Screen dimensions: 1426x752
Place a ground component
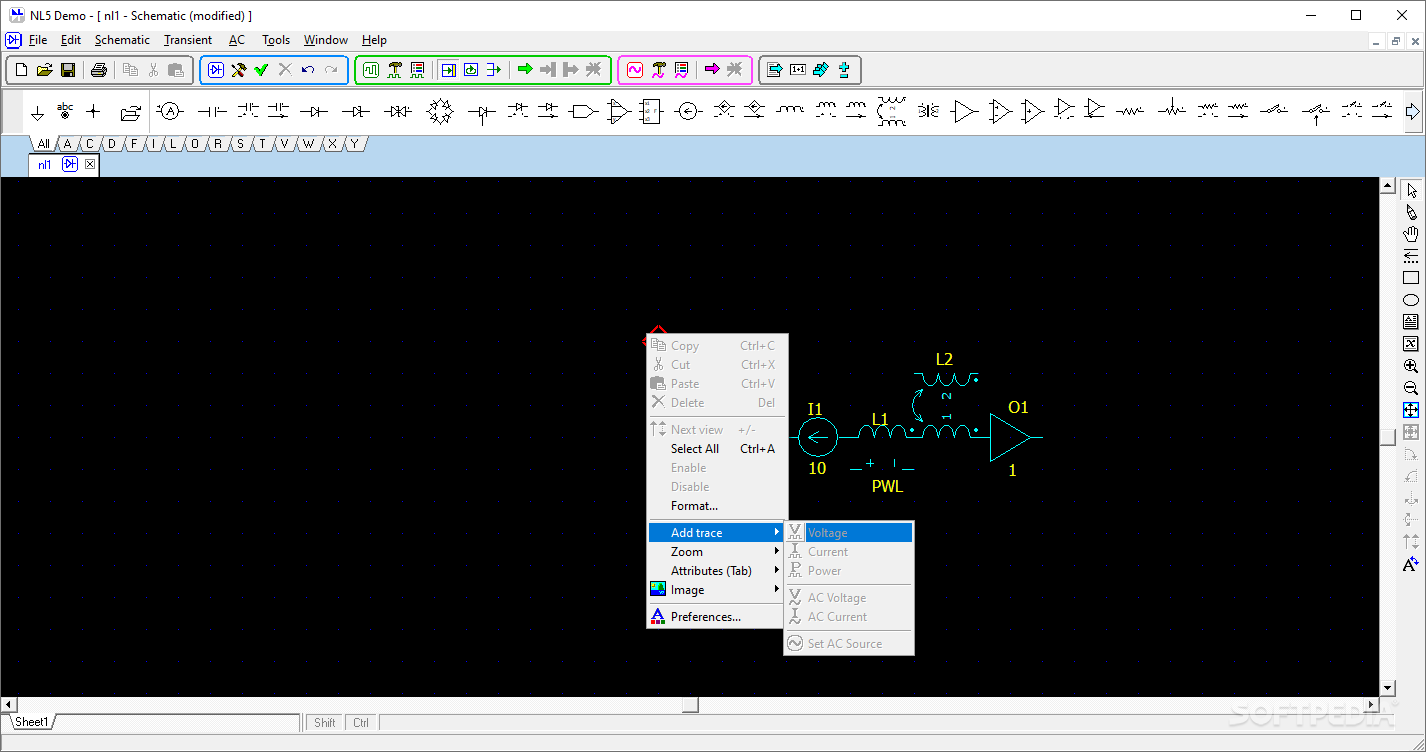coord(37,112)
